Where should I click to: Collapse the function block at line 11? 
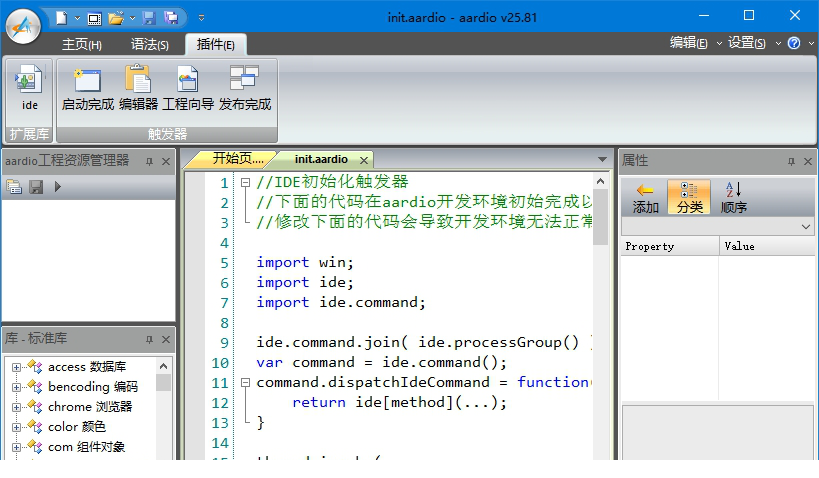coord(245,382)
